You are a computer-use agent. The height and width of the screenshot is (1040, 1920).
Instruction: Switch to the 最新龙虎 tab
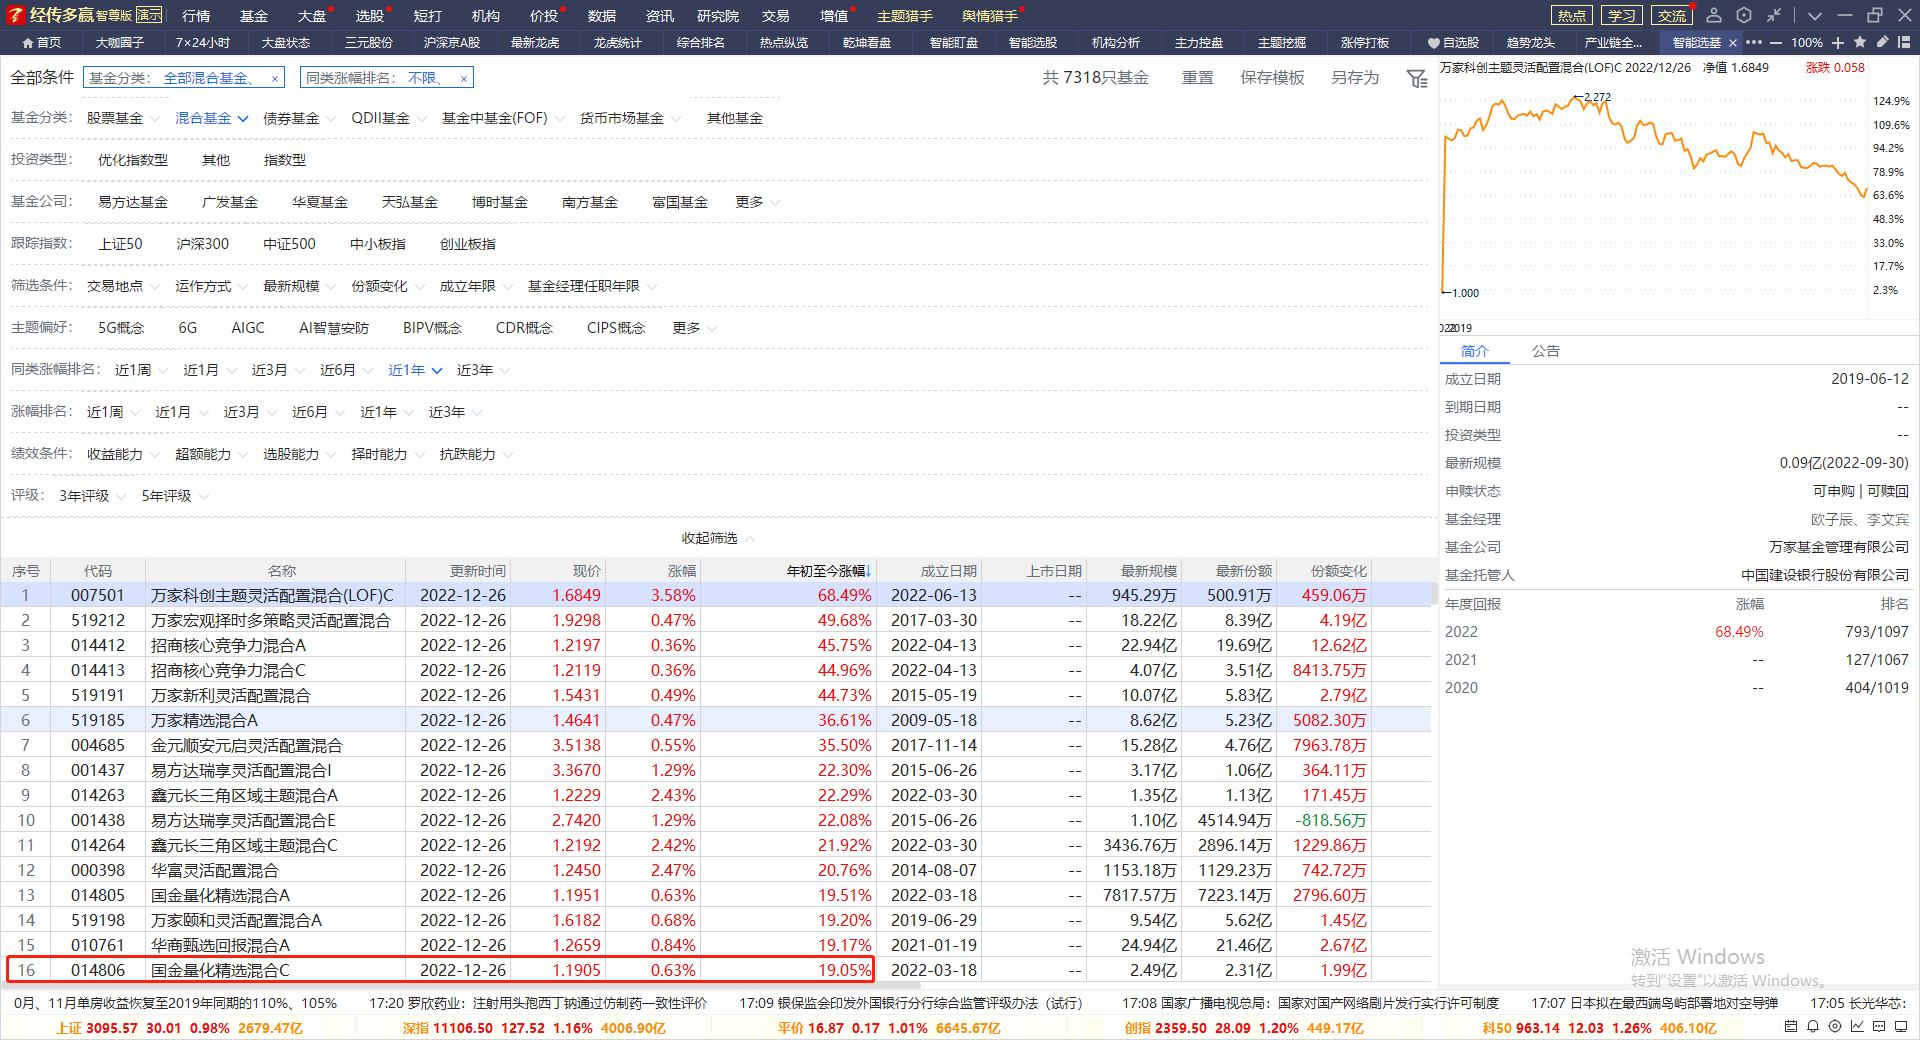[x=535, y=43]
